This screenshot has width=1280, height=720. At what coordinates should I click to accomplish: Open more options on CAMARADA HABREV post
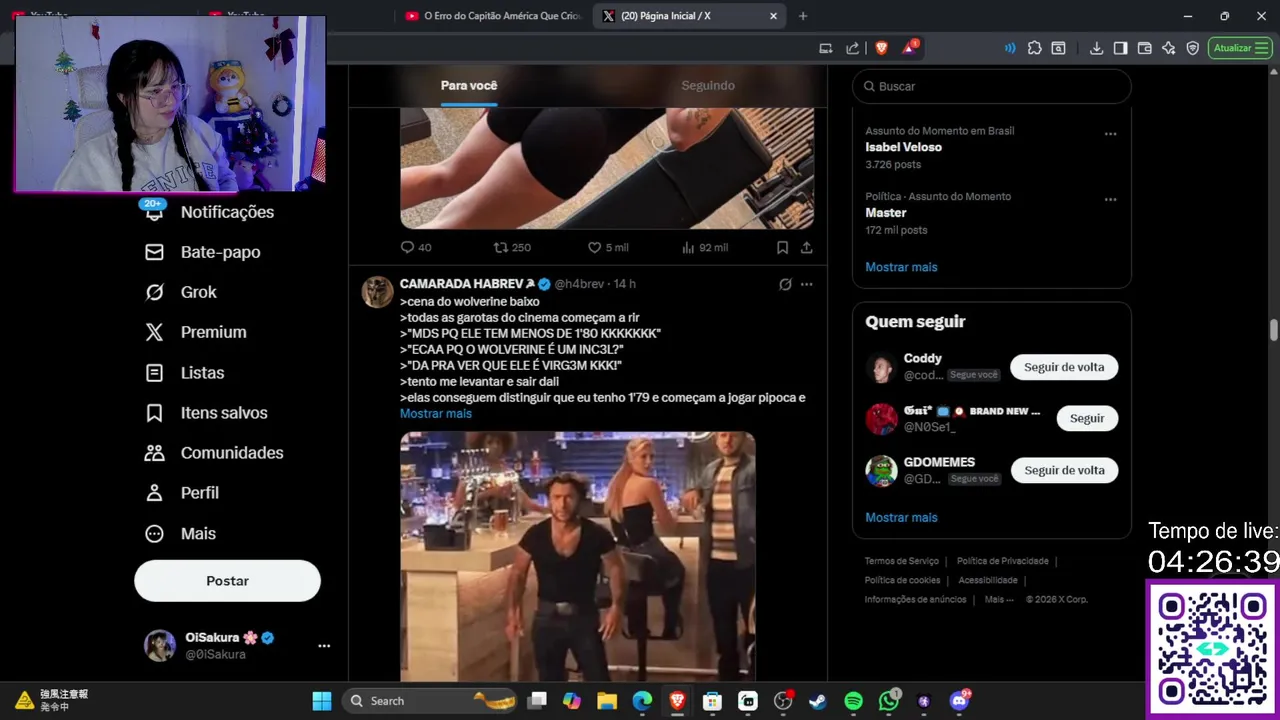806,284
